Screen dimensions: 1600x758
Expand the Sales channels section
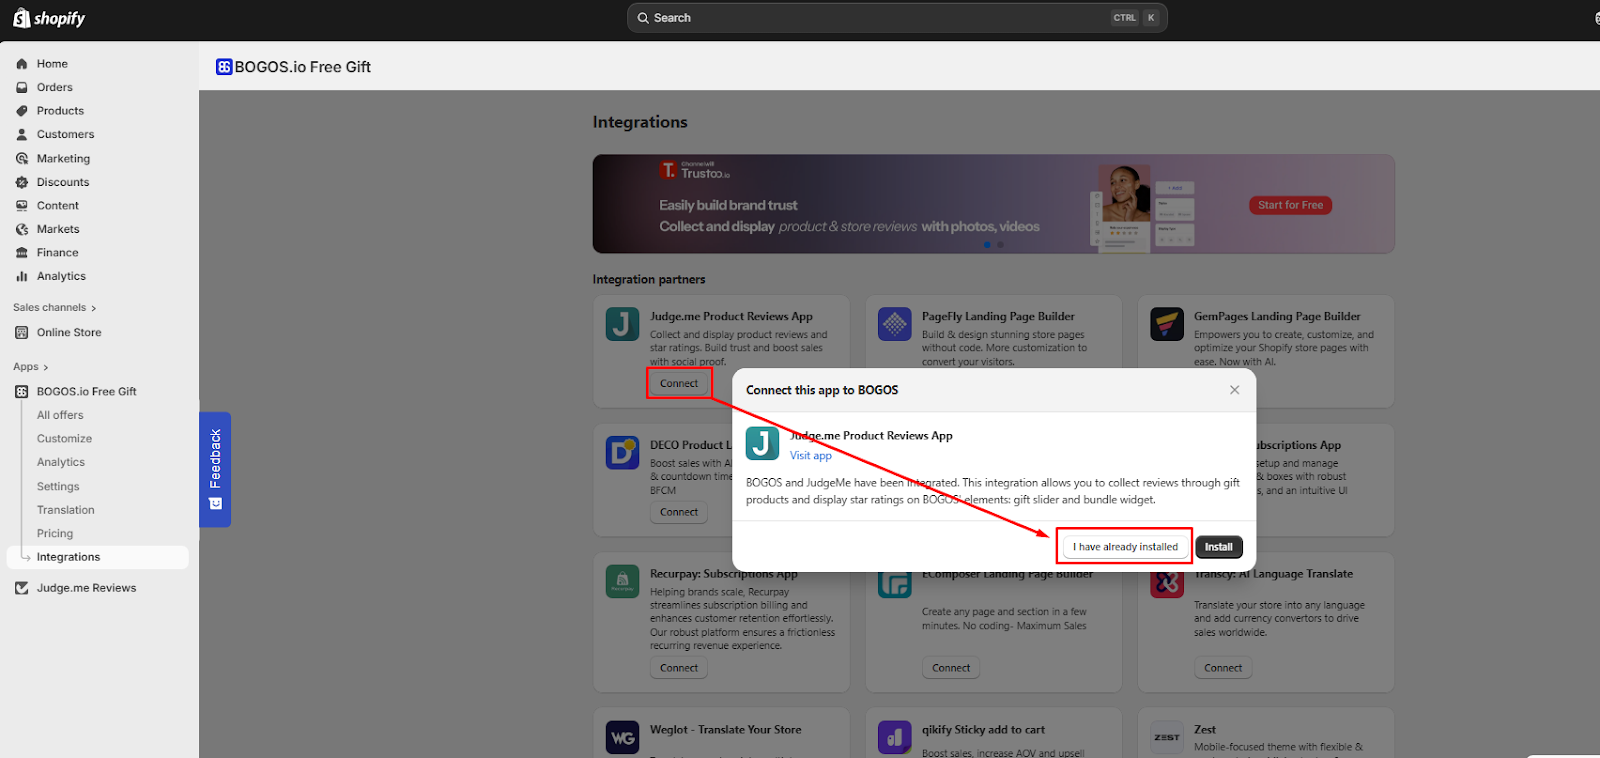pyautogui.click(x=55, y=308)
